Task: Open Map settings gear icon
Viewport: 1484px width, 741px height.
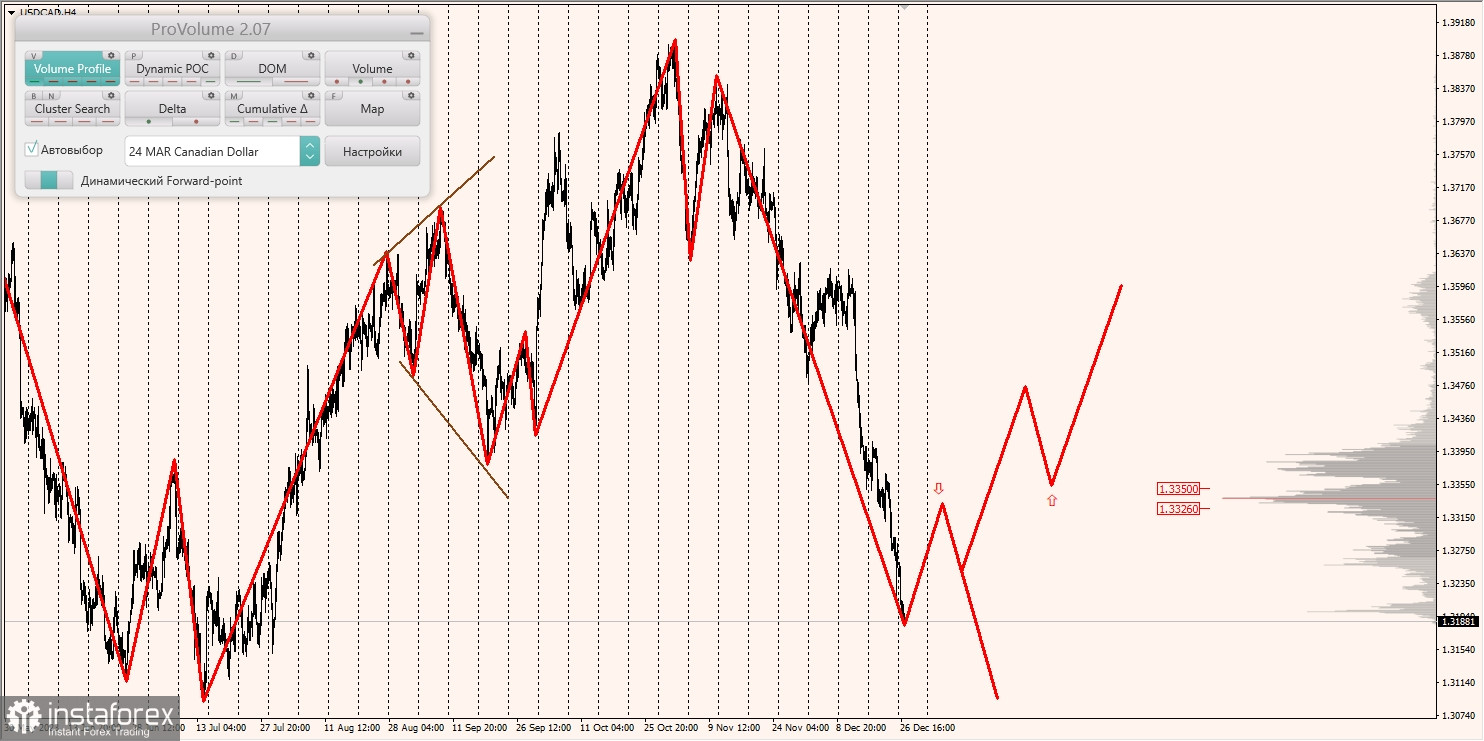Action: coord(411,95)
